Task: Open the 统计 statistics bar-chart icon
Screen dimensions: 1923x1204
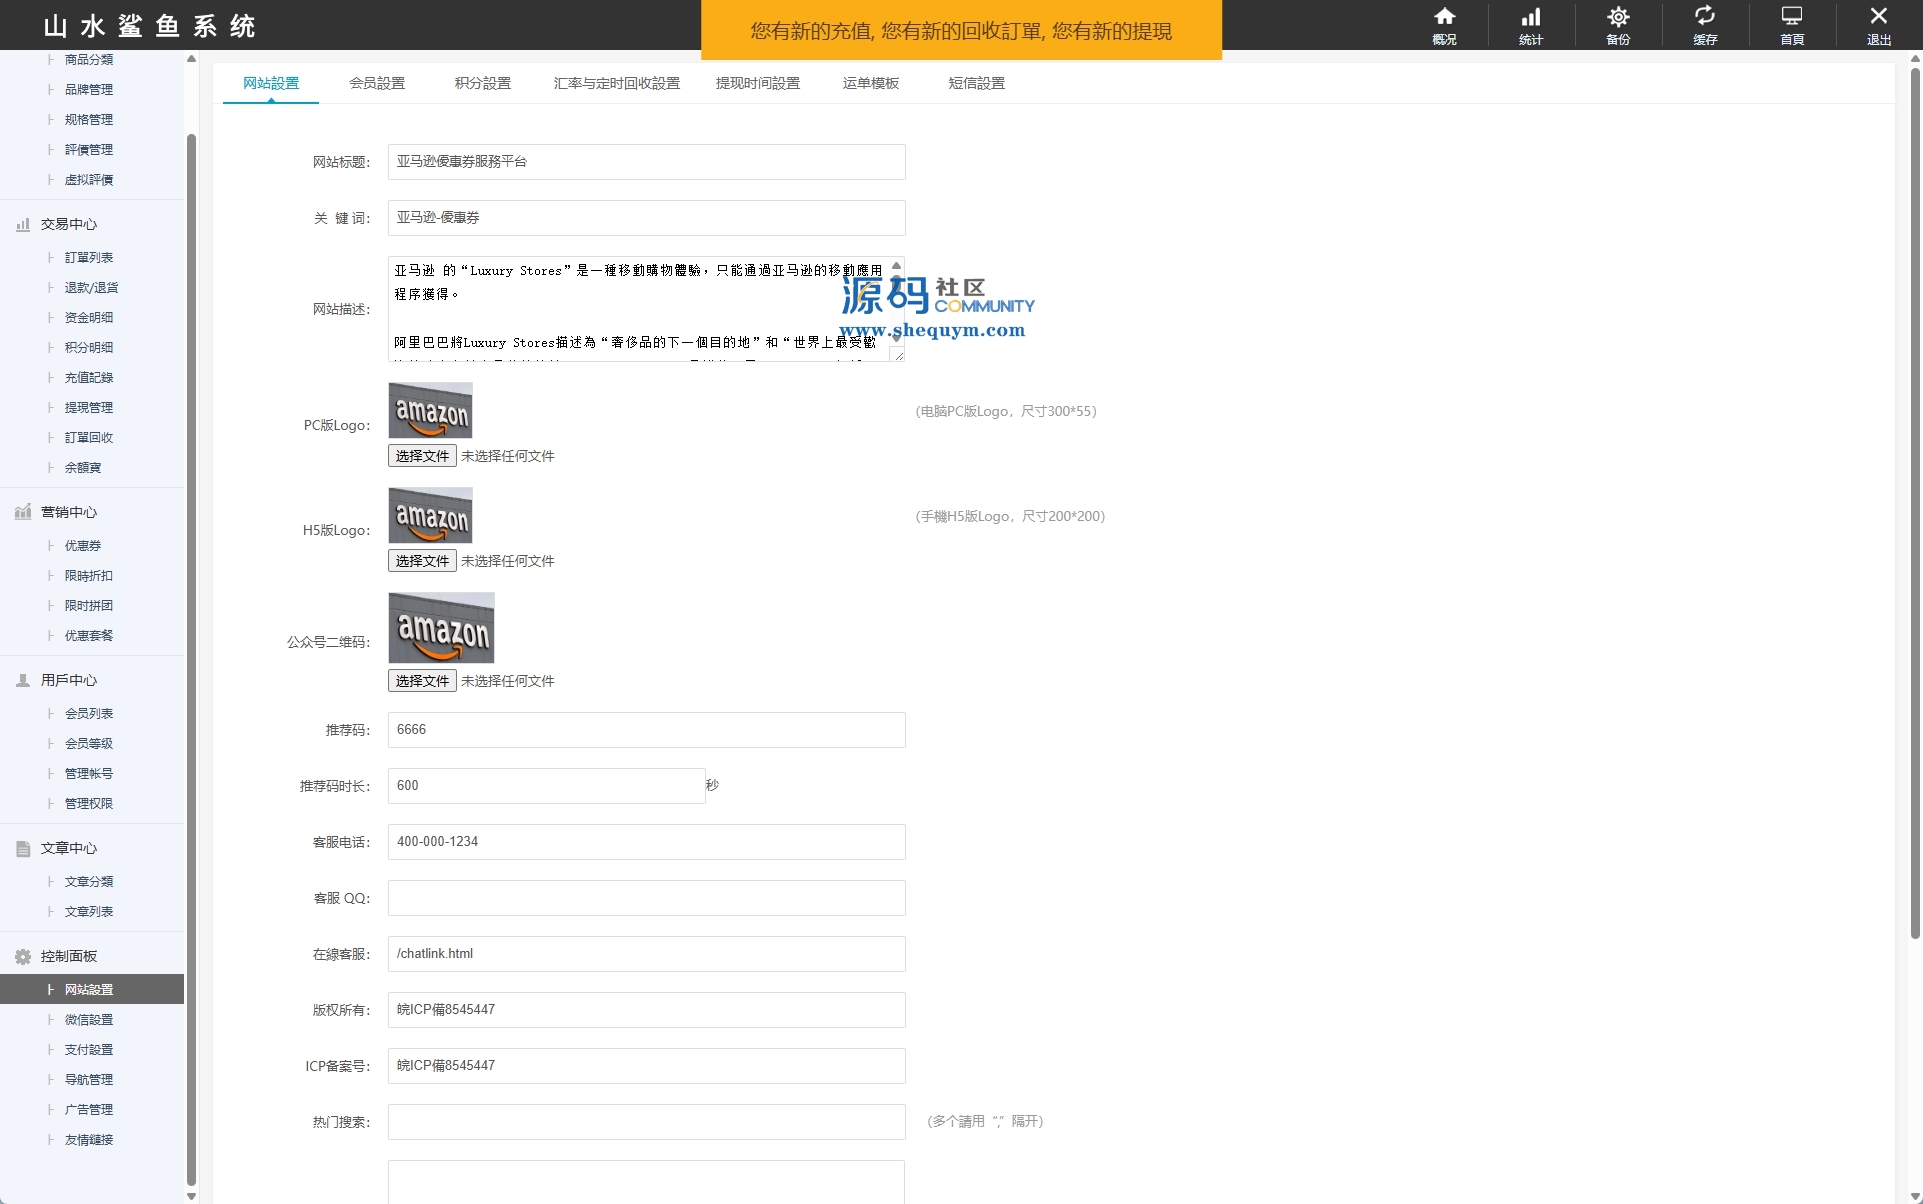Action: click(x=1530, y=24)
